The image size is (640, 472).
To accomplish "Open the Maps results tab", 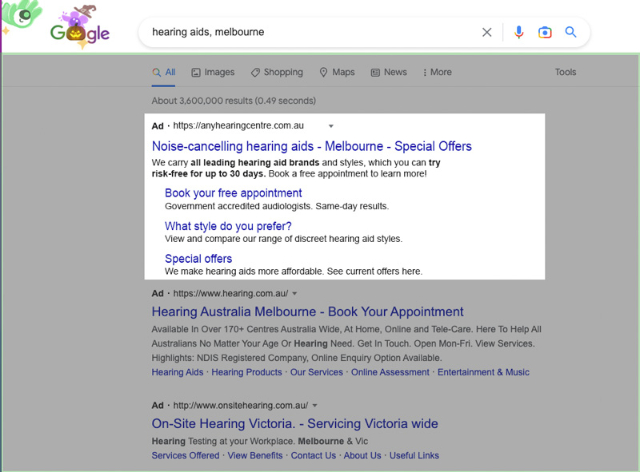I will 337,72.
